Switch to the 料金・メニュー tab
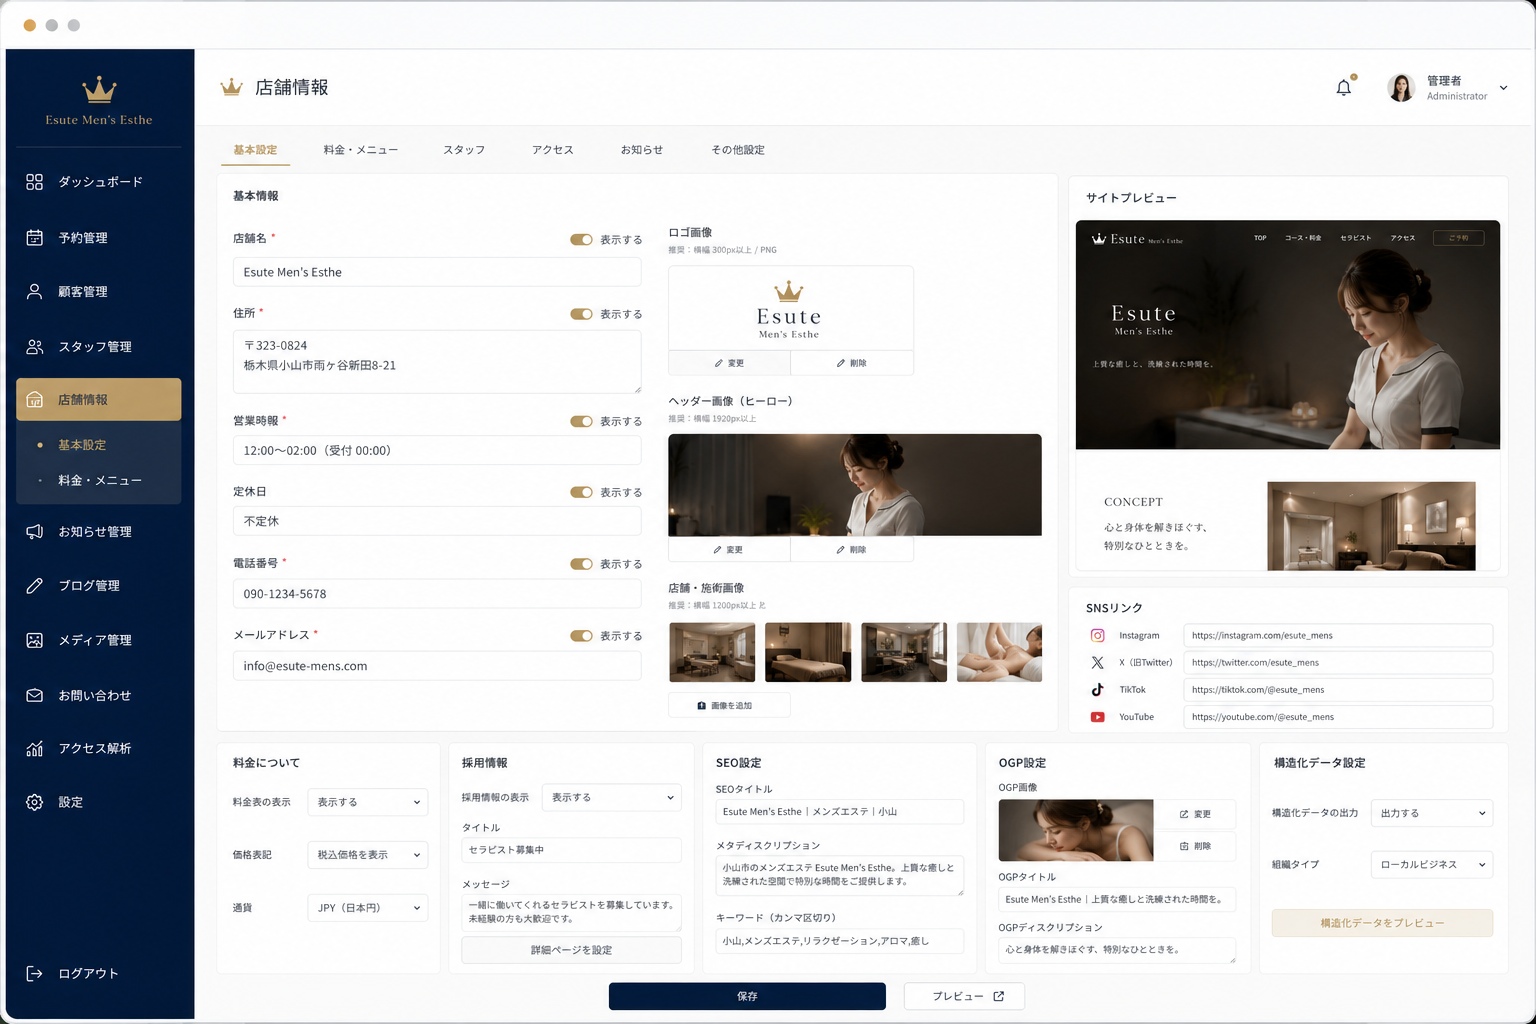Image resolution: width=1536 pixels, height=1024 pixels. tap(361, 150)
